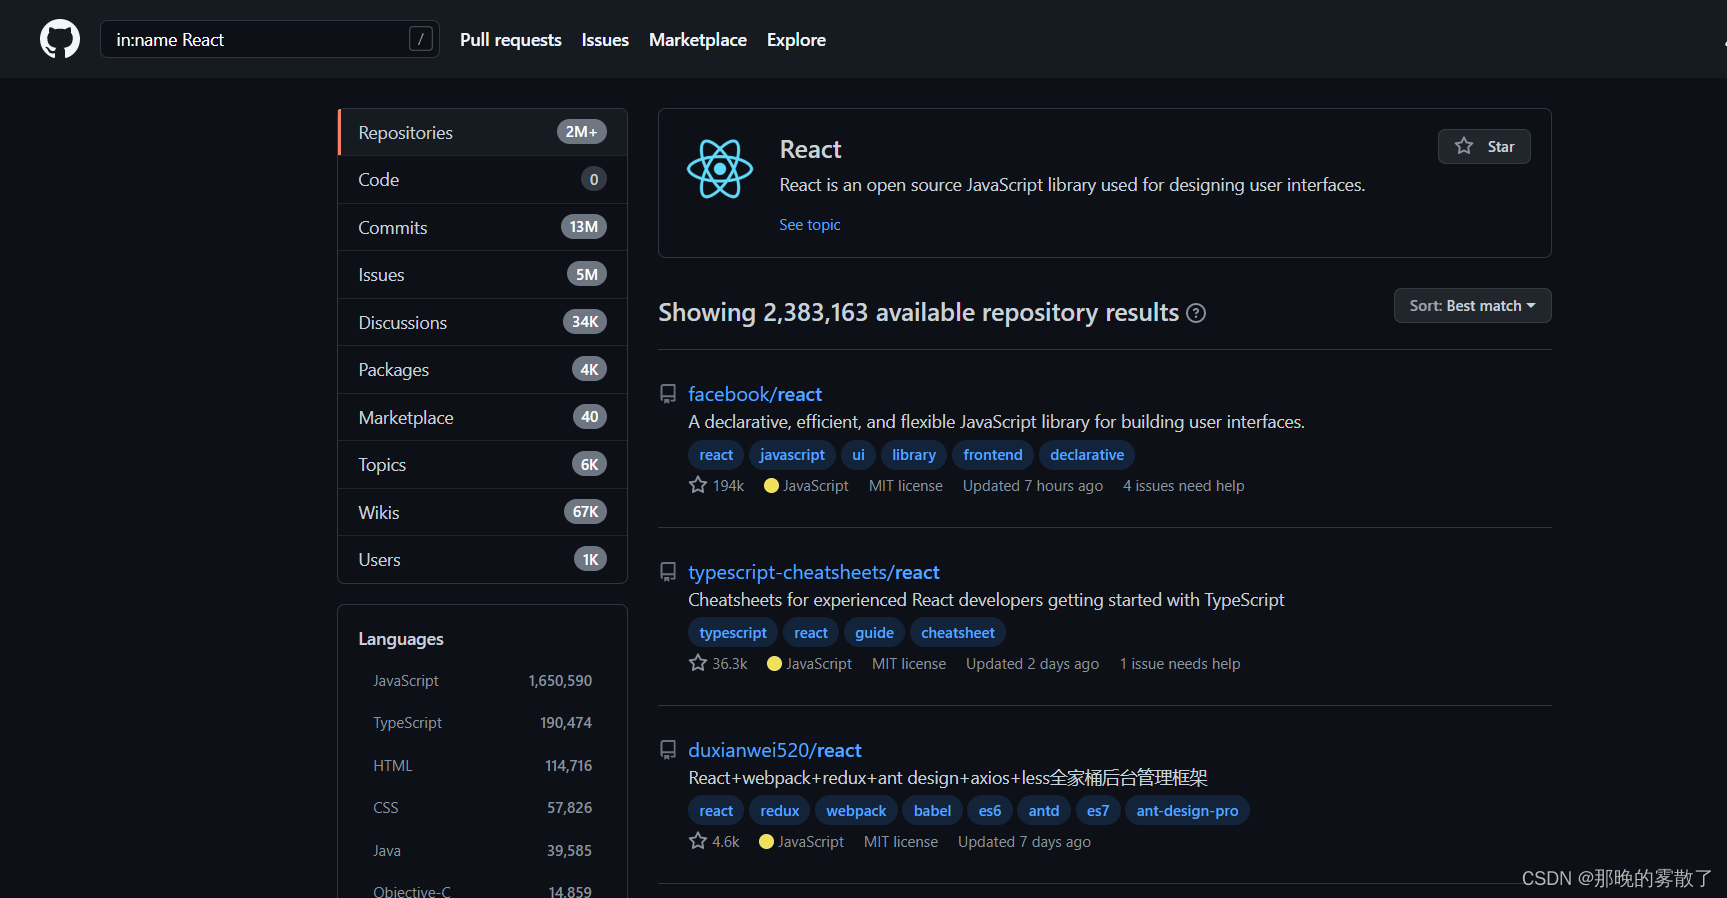Select the Packages search filter

[483, 370]
